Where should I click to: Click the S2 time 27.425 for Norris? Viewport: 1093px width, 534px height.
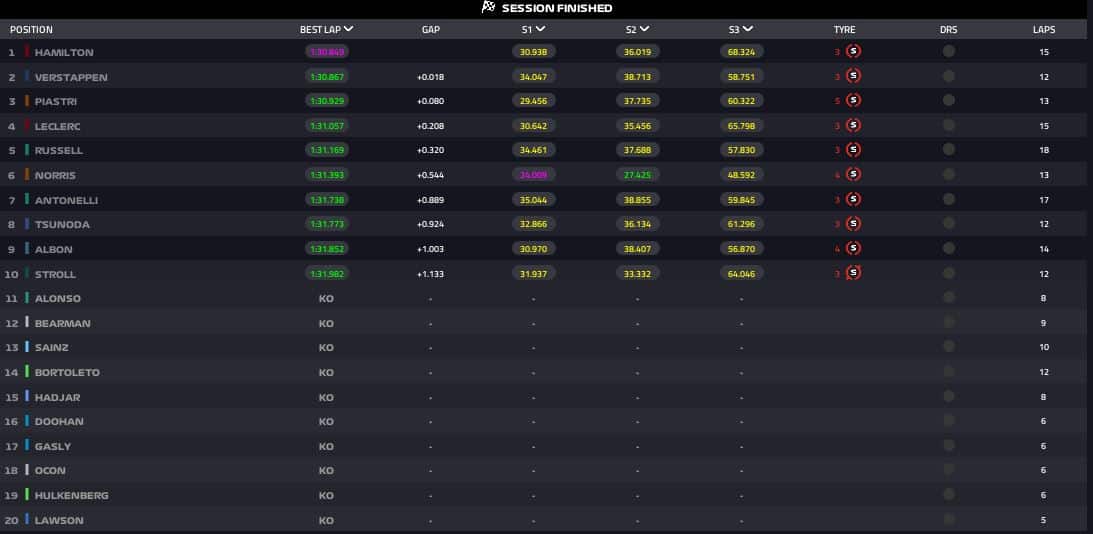pos(638,175)
